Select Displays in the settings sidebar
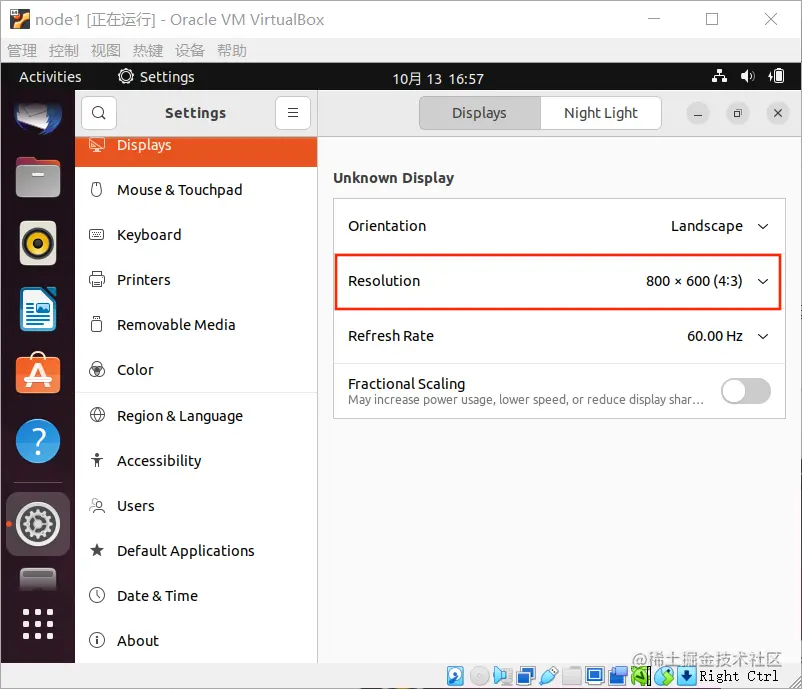The width and height of the screenshot is (802, 689). (196, 151)
